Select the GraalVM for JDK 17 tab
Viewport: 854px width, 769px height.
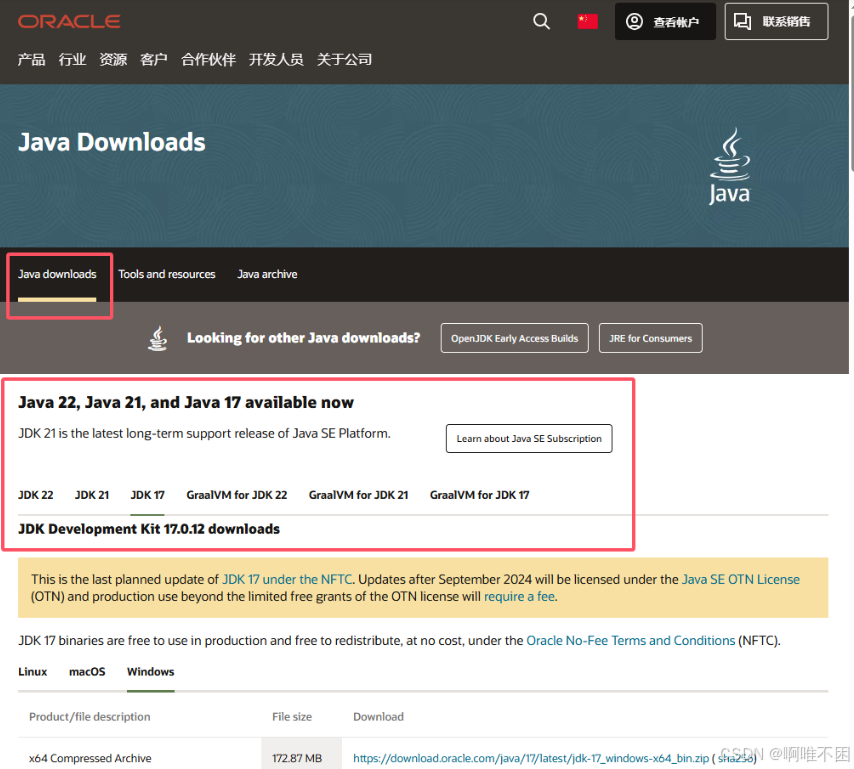[x=480, y=495]
